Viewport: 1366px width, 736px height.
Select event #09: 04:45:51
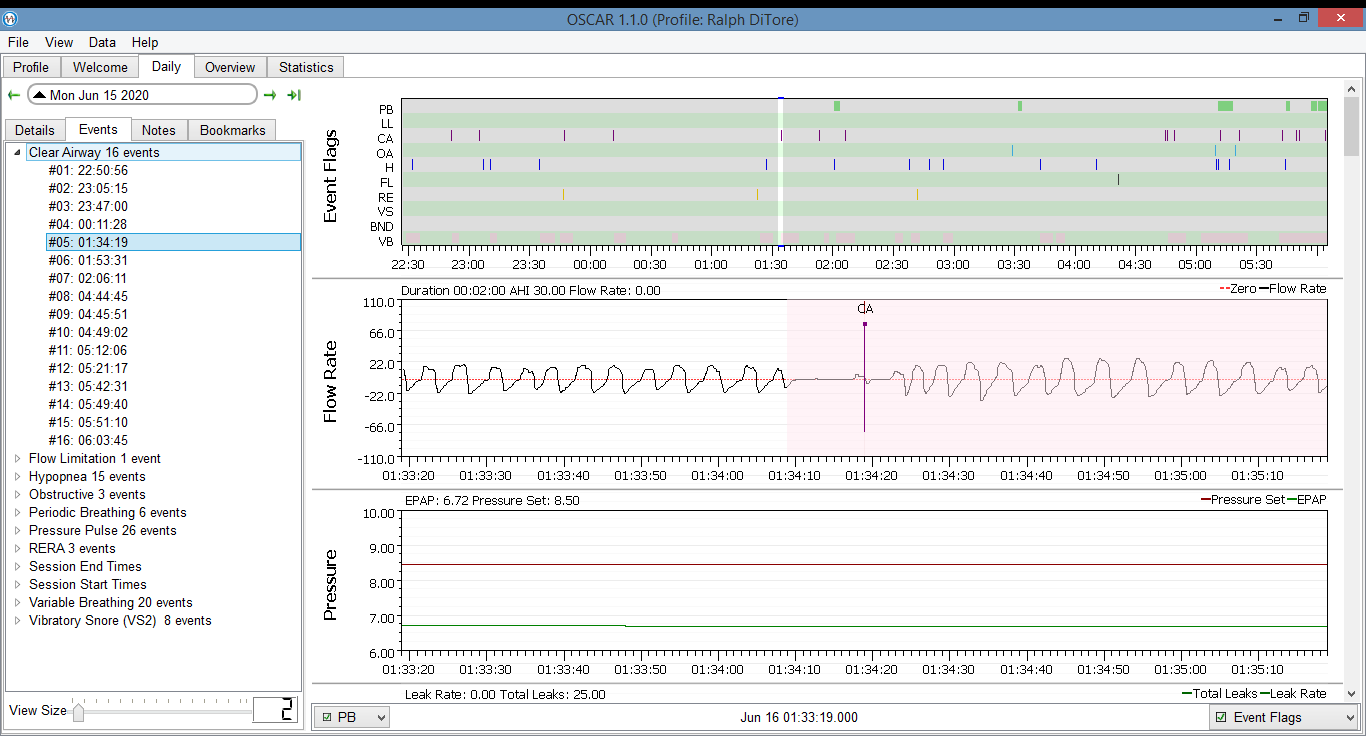[88, 315]
